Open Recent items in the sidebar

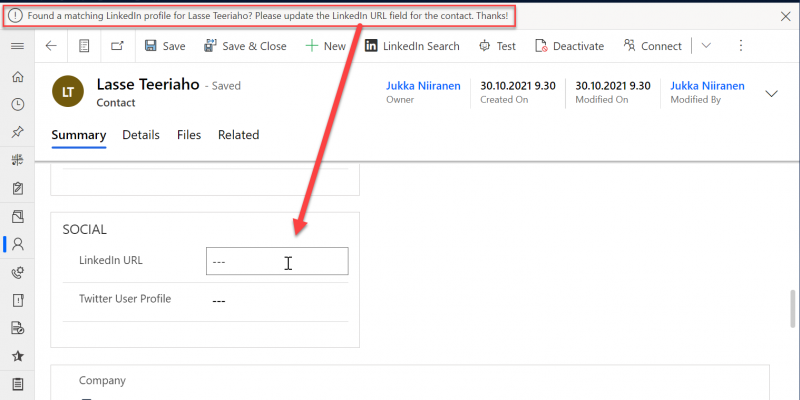tap(17, 105)
